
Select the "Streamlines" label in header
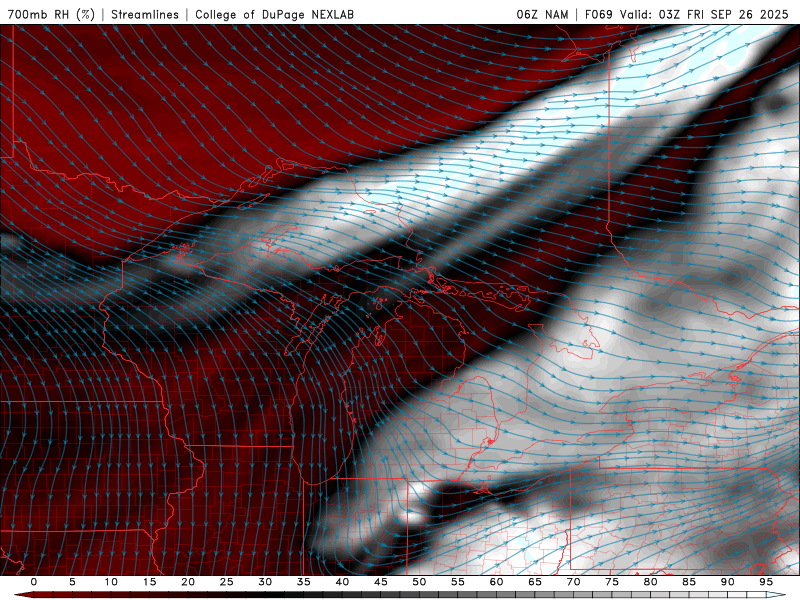(x=145, y=14)
